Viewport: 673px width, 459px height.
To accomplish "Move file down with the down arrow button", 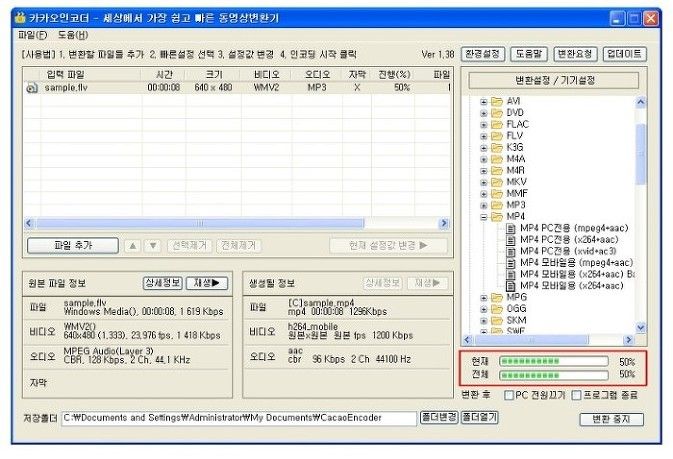I will (x=153, y=246).
